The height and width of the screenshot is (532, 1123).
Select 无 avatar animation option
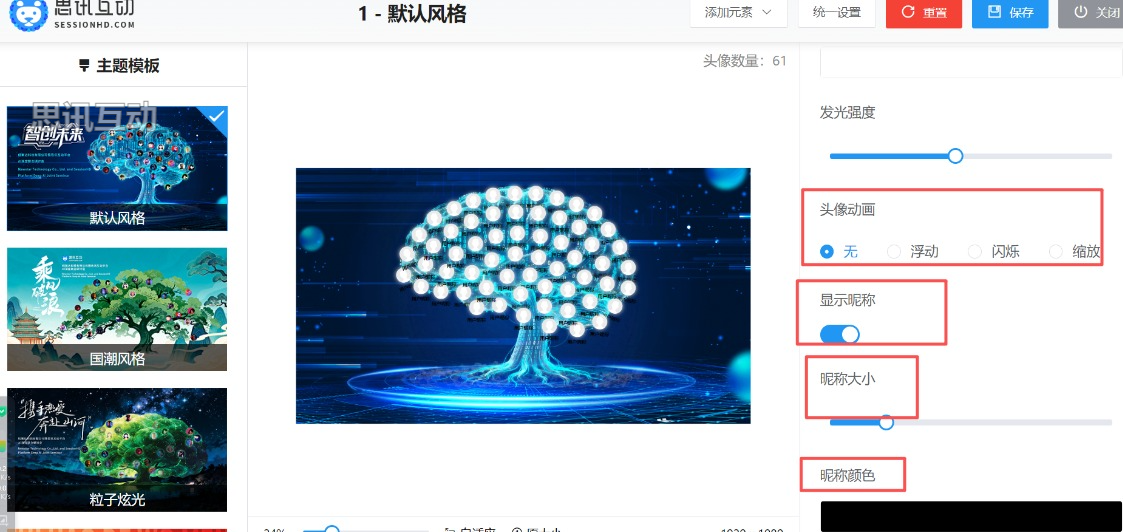click(827, 251)
